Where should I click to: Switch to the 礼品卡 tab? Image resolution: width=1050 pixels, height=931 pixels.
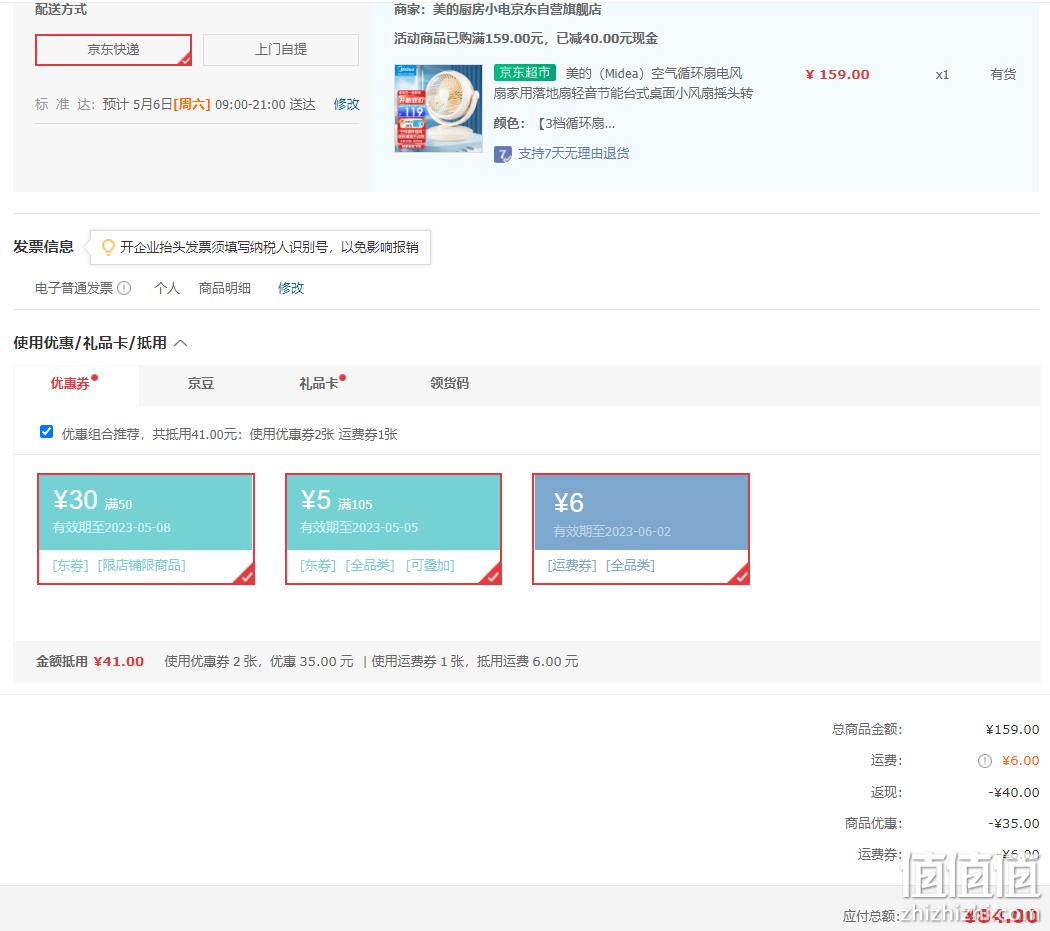click(319, 384)
